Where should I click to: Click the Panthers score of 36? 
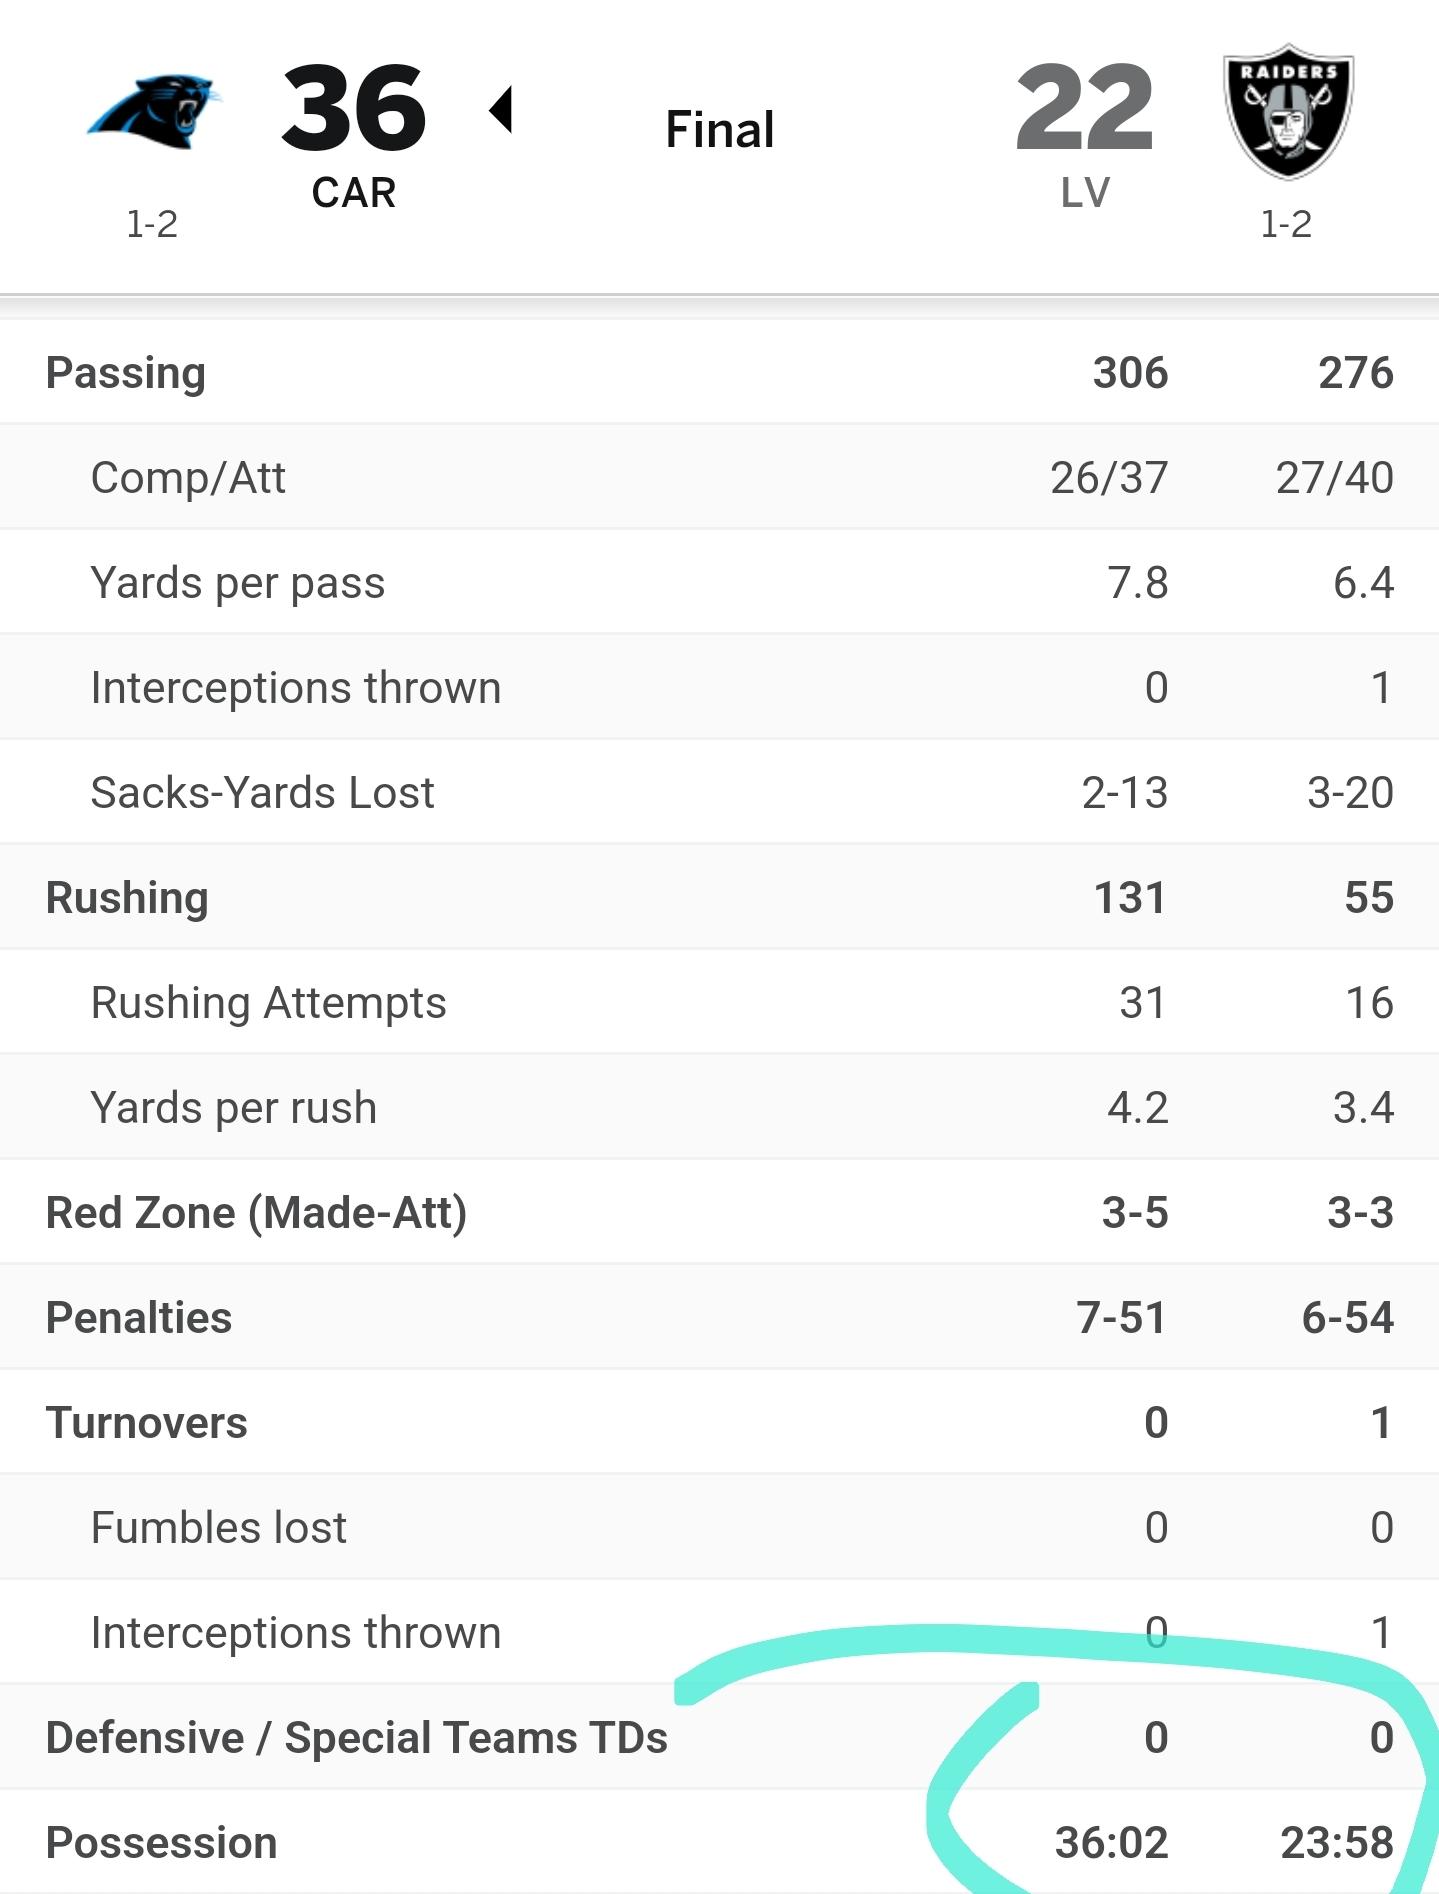coord(354,107)
